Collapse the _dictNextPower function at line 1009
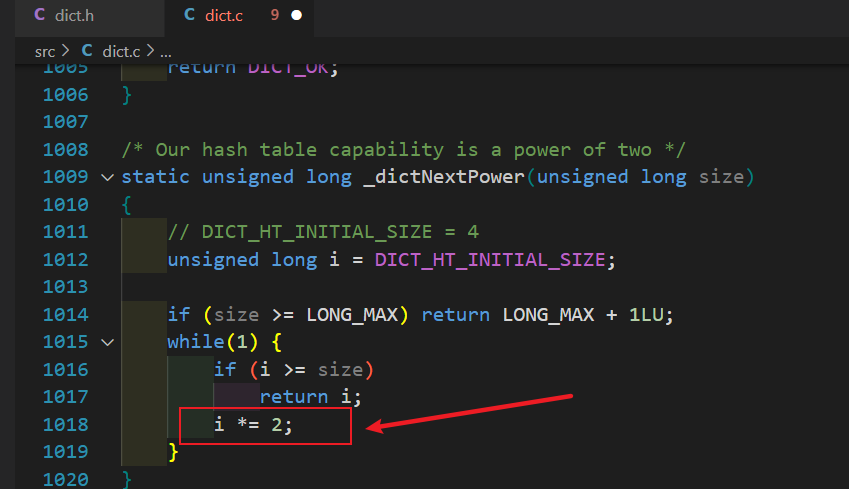Screen dimensions: 849x489 pyautogui.click(x=108, y=178)
